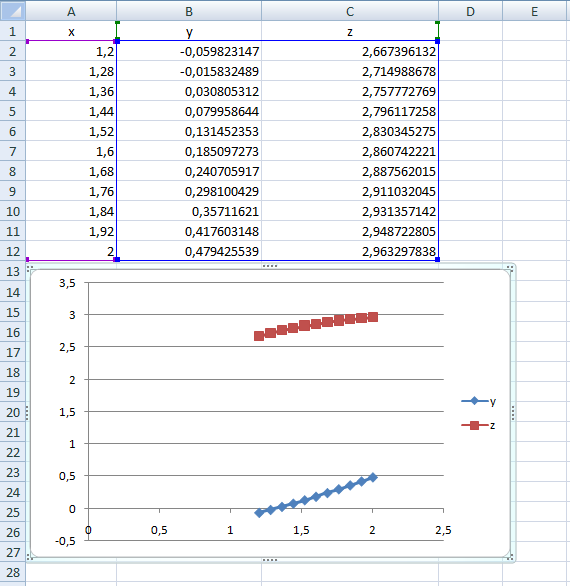
Task: Click cell B1 containing y
Action: point(189,31)
